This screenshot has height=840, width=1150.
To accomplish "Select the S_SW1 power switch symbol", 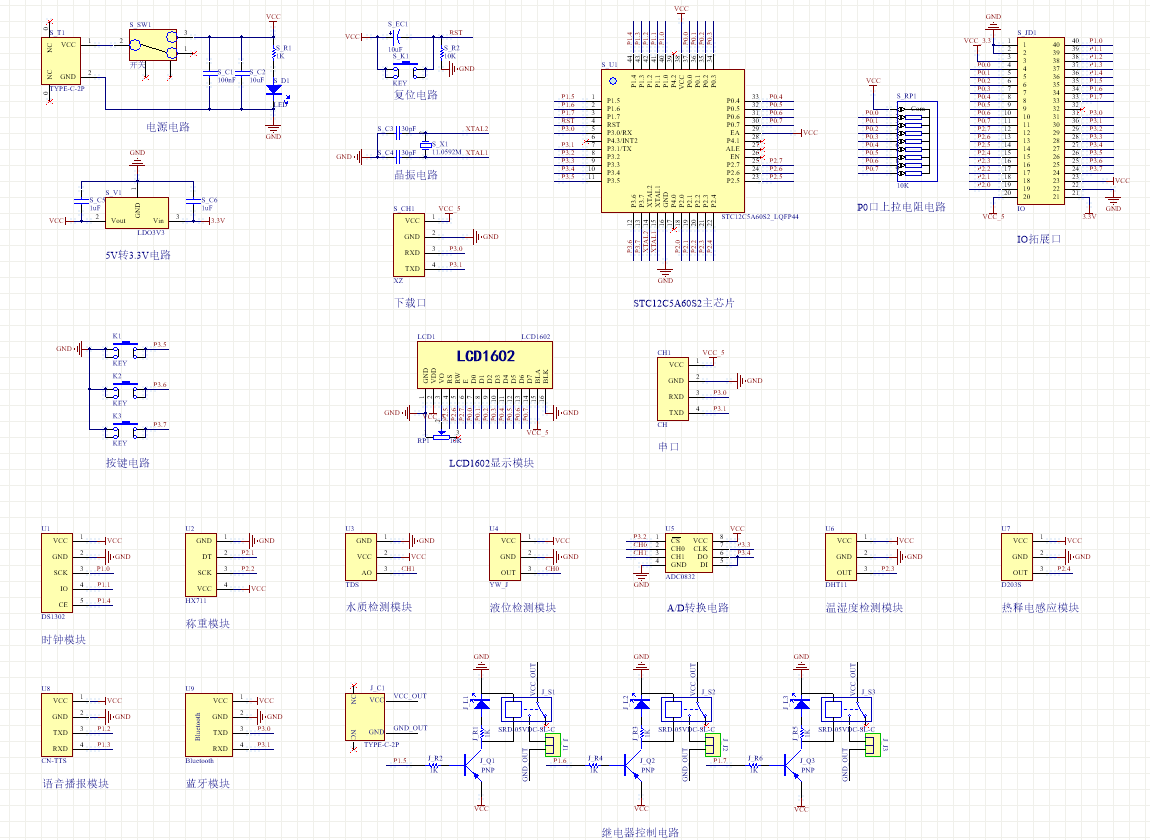I will pyautogui.click(x=153, y=45).
